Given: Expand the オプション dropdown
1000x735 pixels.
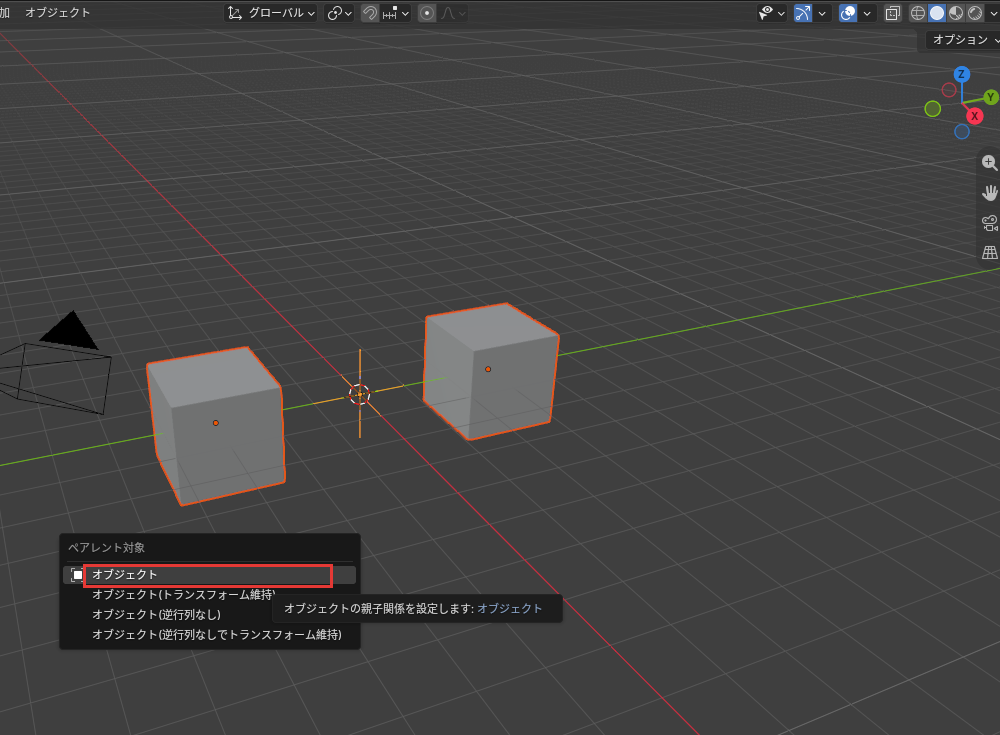Looking at the screenshot, I should click(x=963, y=40).
